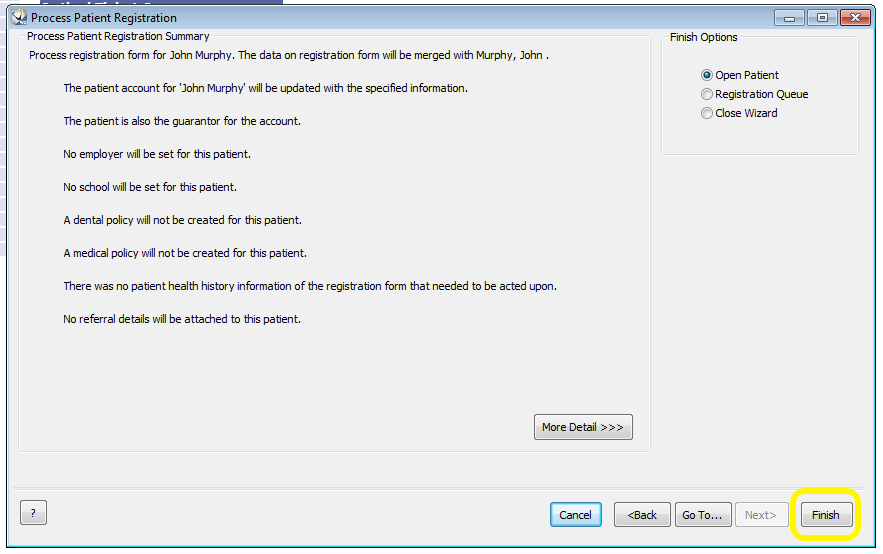Viewport: 883px width, 554px height.
Task: Go back with the <Back button
Action: pyautogui.click(x=642, y=515)
